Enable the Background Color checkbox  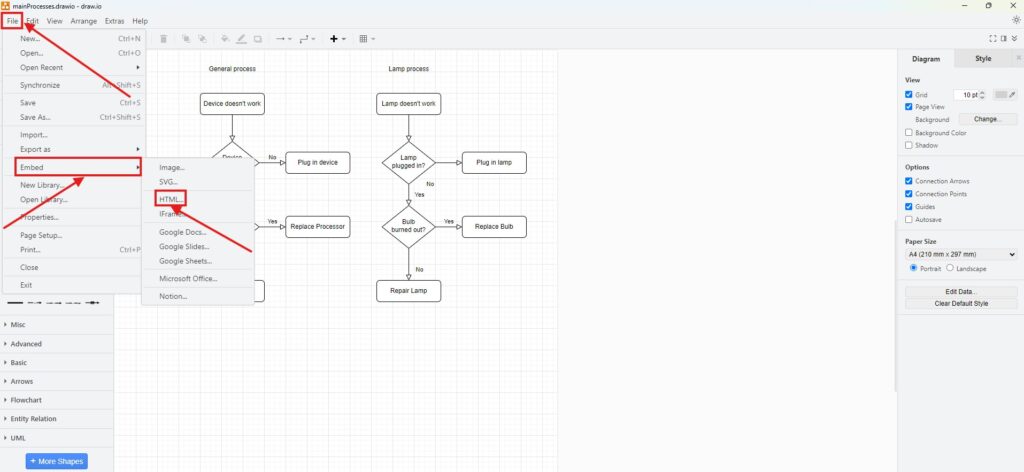pyautogui.click(x=908, y=133)
